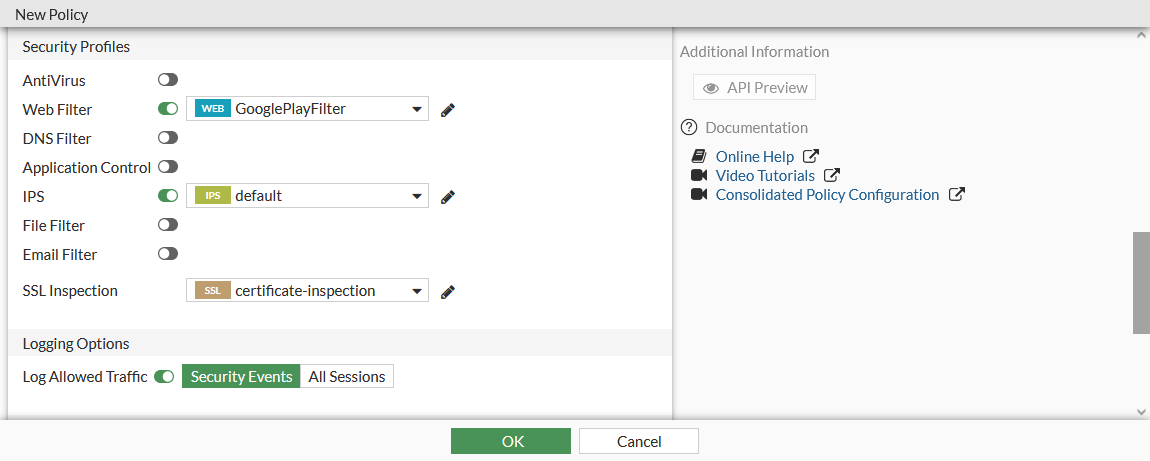The width and height of the screenshot is (1150, 461).
Task: Disable the Log Allowed Traffic toggle
Action: pyautogui.click(x=164, y=377)
